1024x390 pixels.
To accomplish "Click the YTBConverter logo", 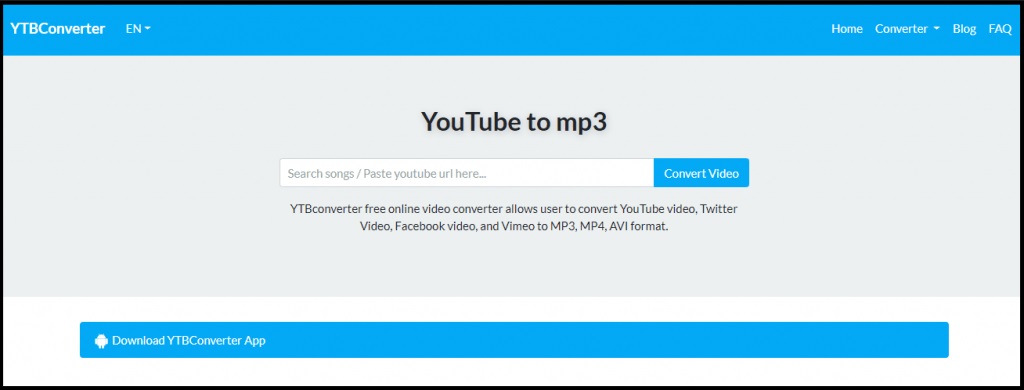I will (57, 29).
